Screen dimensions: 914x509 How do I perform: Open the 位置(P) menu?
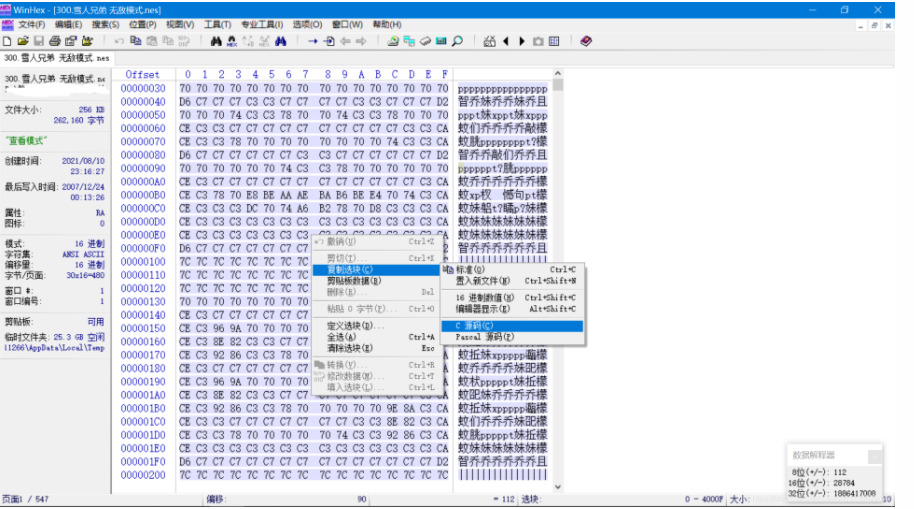pos(143,24)
